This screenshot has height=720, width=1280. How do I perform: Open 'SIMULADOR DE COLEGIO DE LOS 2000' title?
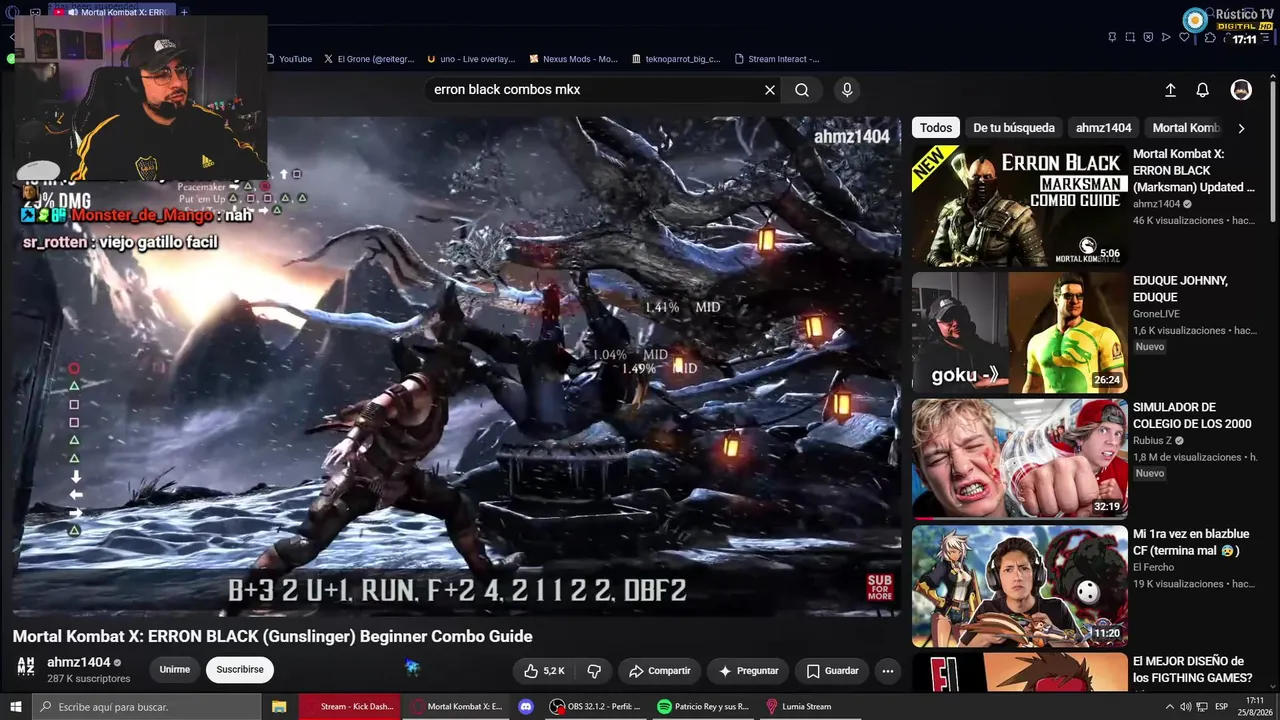(x=1192, y=416)
